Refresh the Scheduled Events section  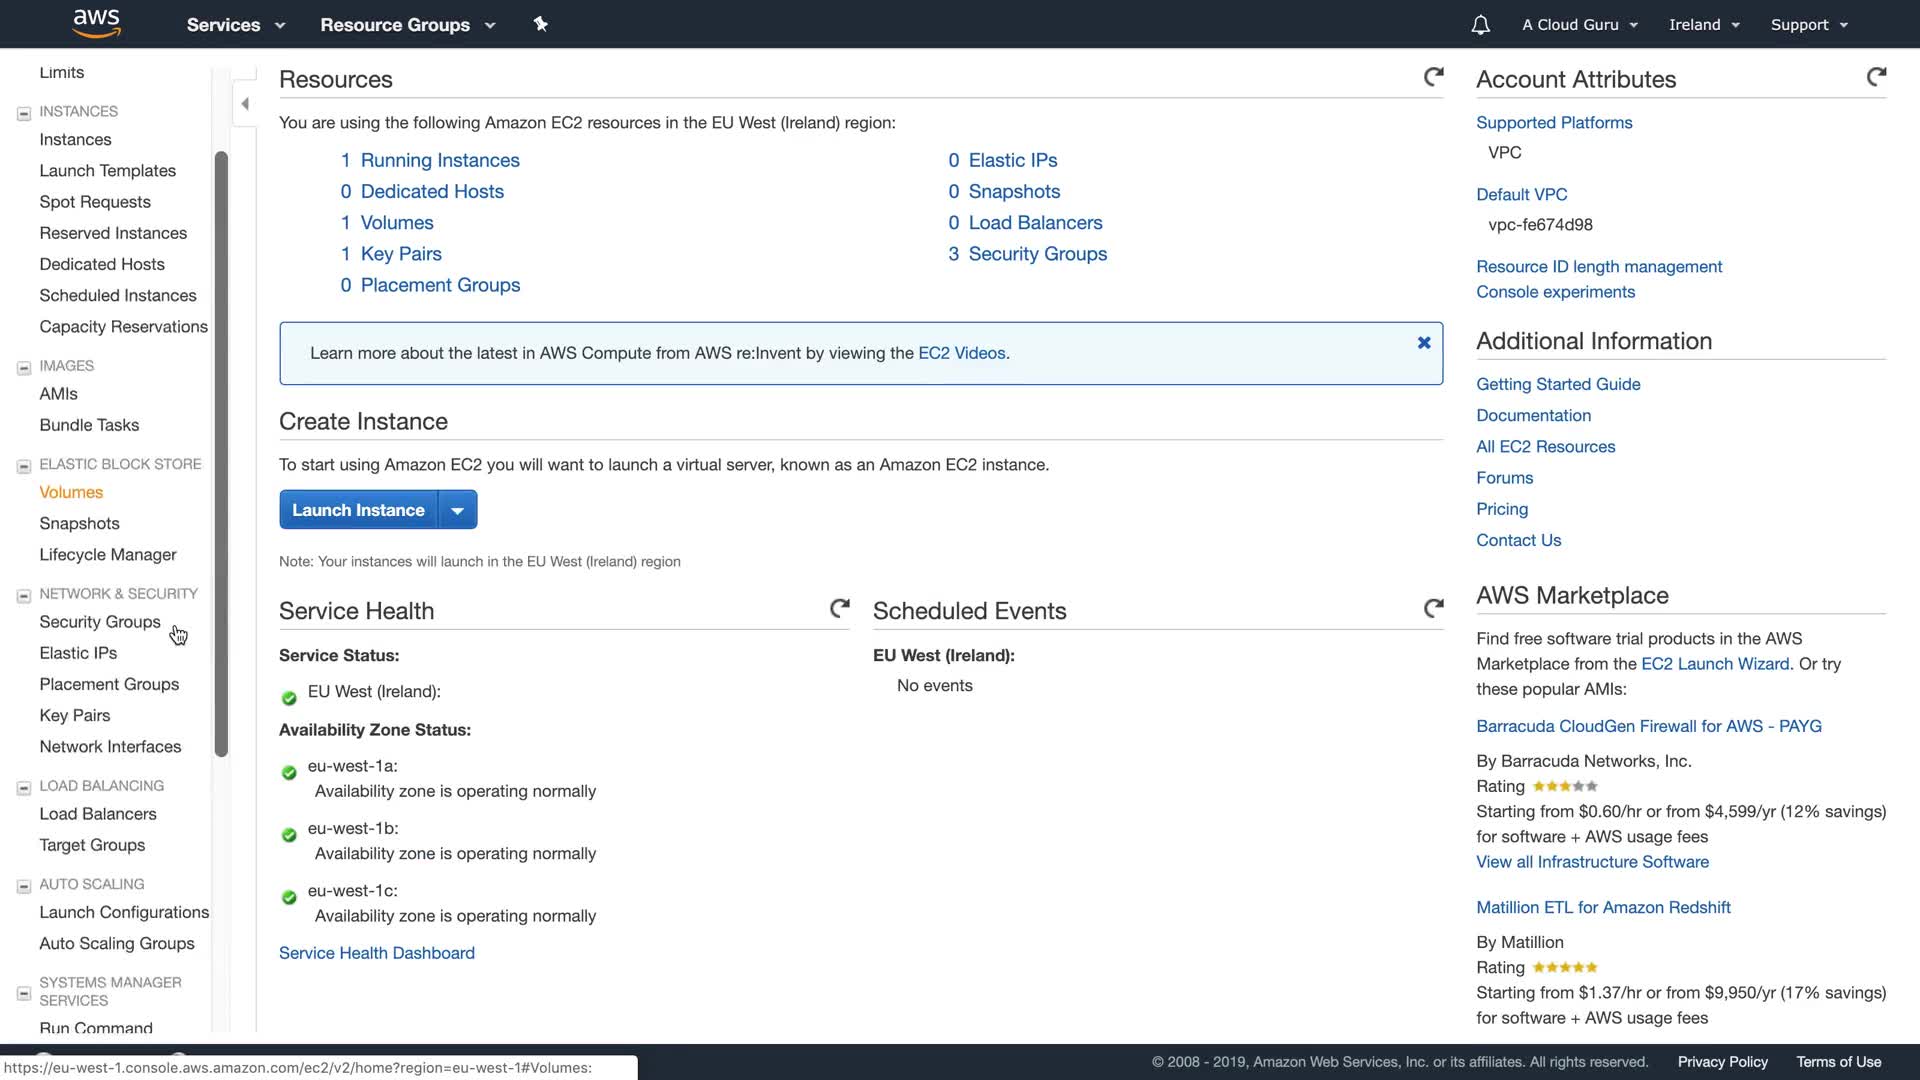1433,608
